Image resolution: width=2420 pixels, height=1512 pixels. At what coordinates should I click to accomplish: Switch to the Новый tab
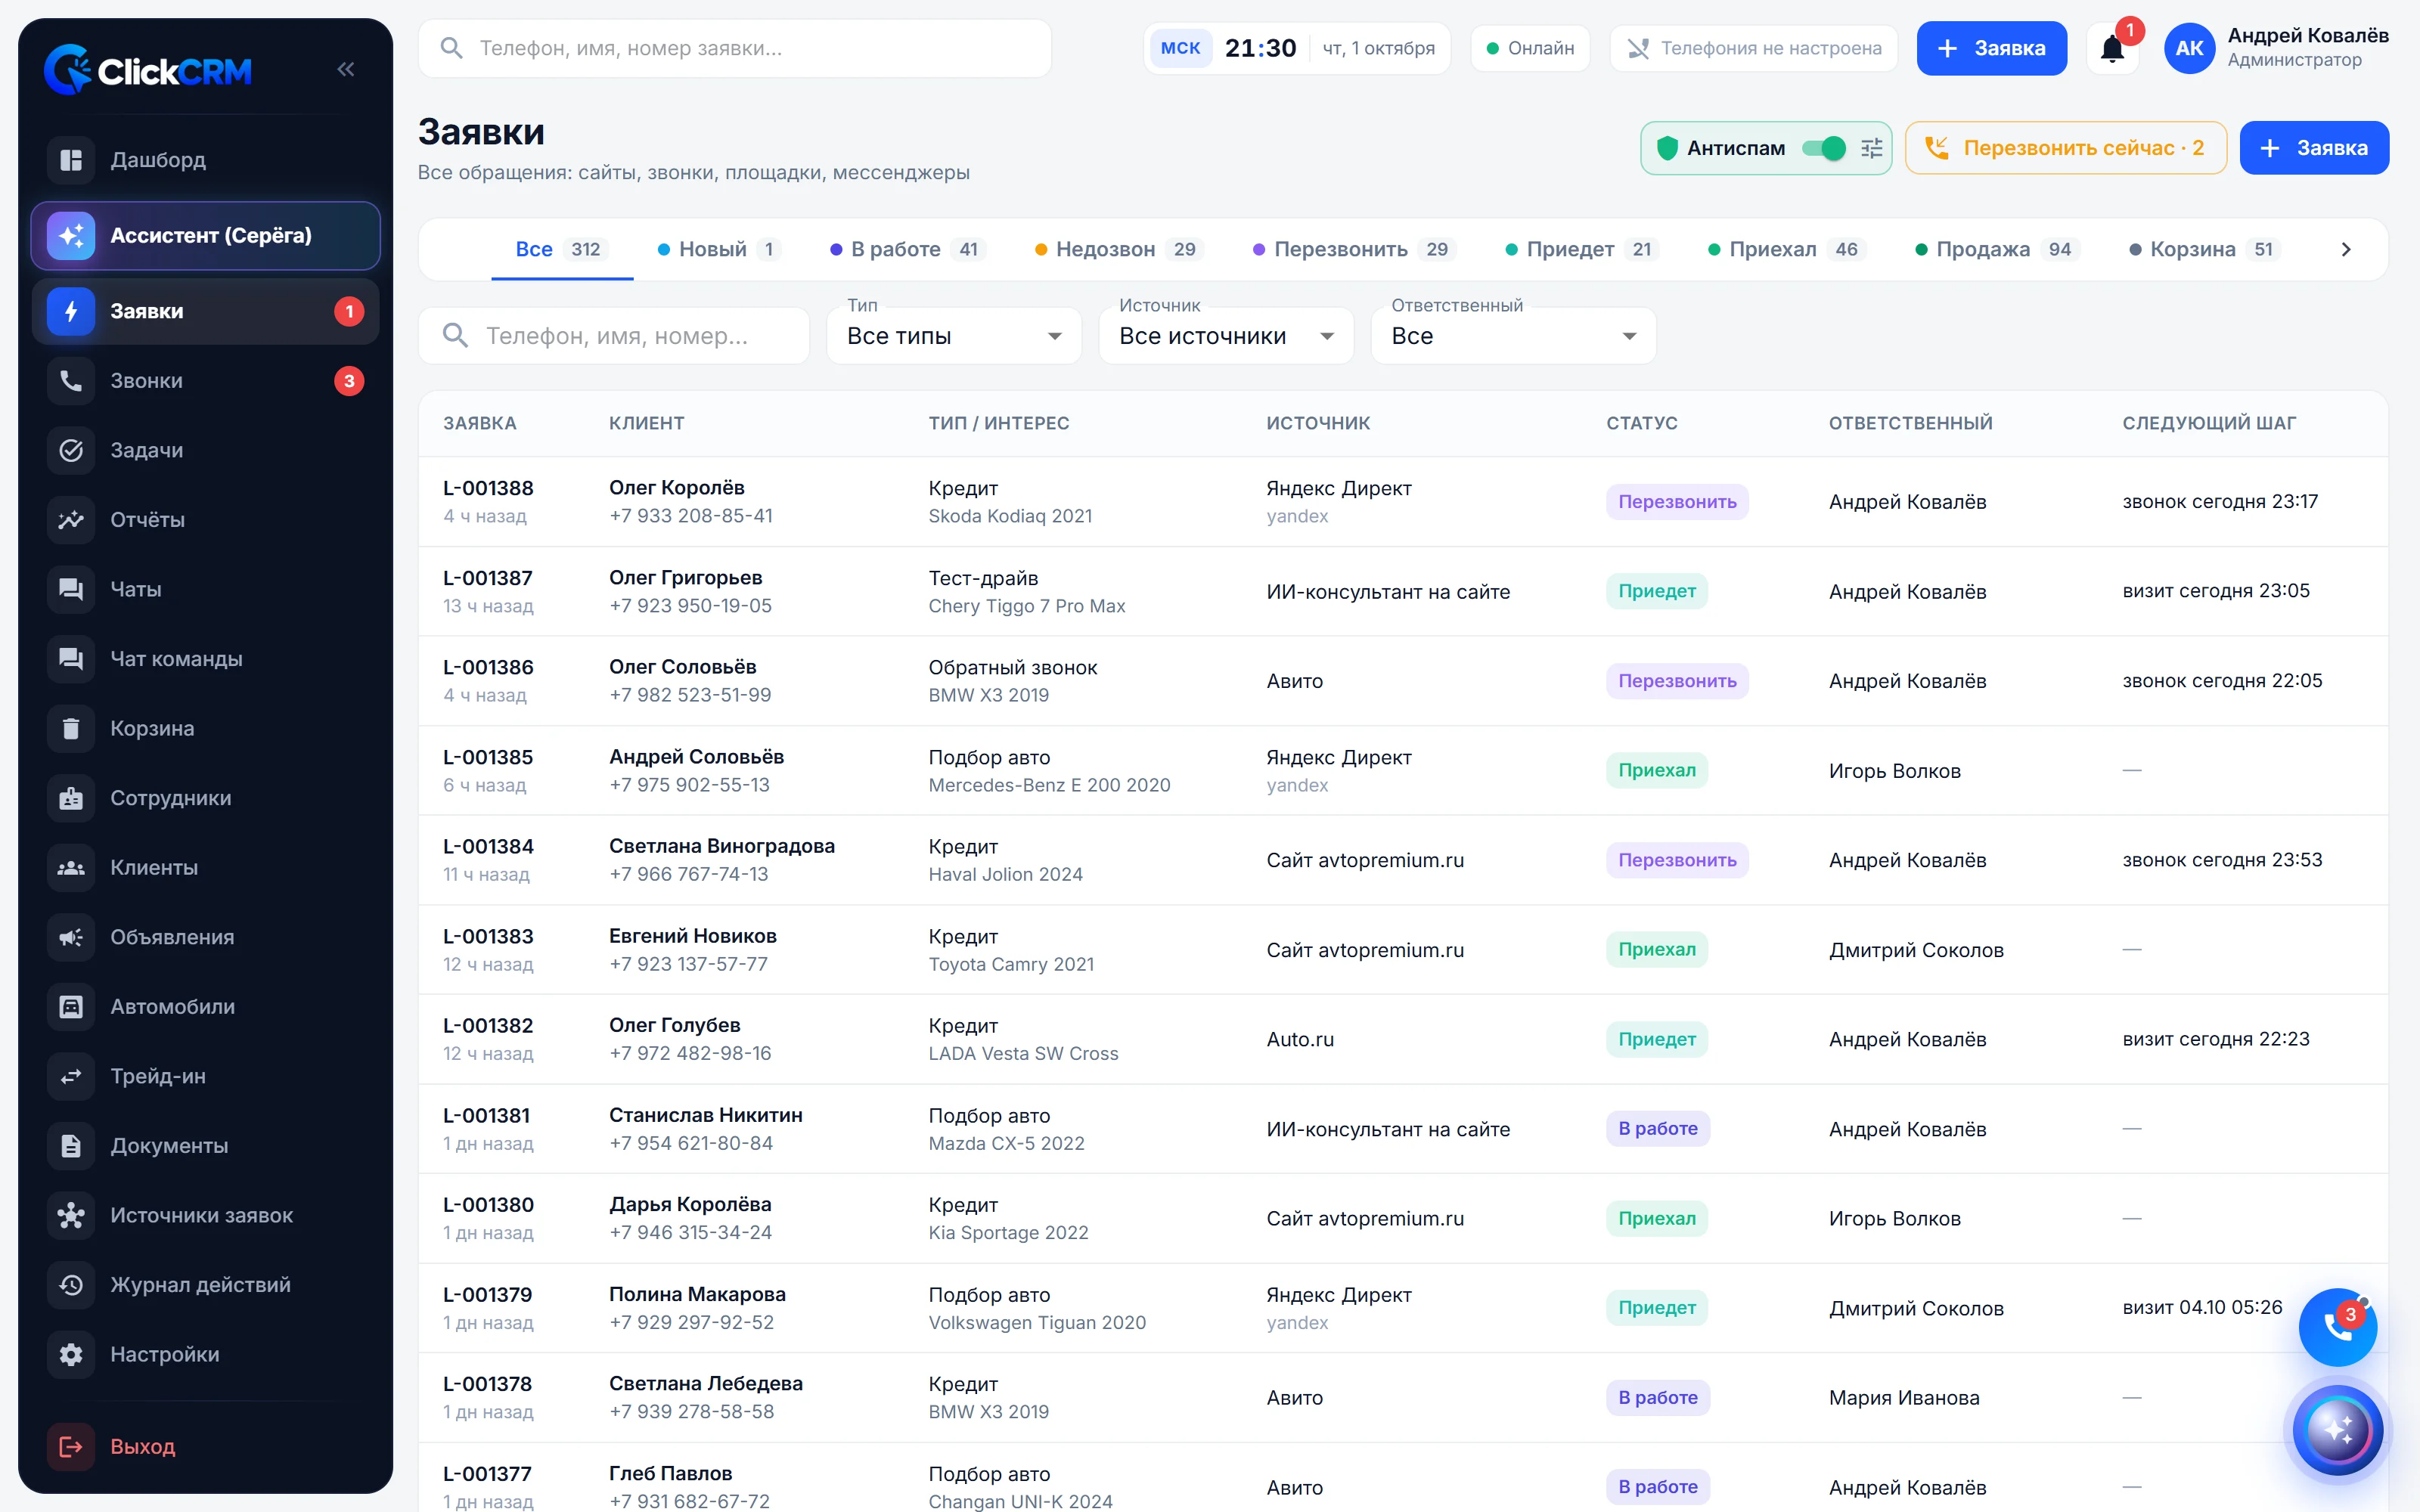(x=720, y=249)
